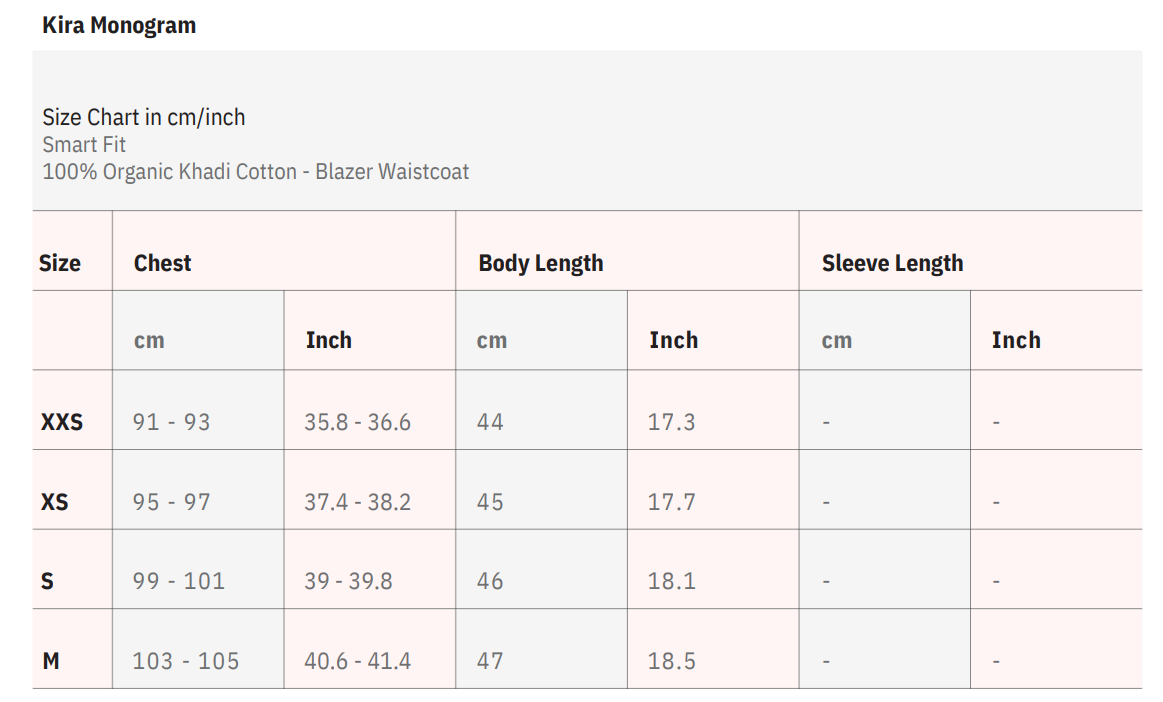Image resolution: width=1163 pixels, height=702 pixels.
Task: Click the S chest value 99 - 101
Action: click(x=178, y=581)
